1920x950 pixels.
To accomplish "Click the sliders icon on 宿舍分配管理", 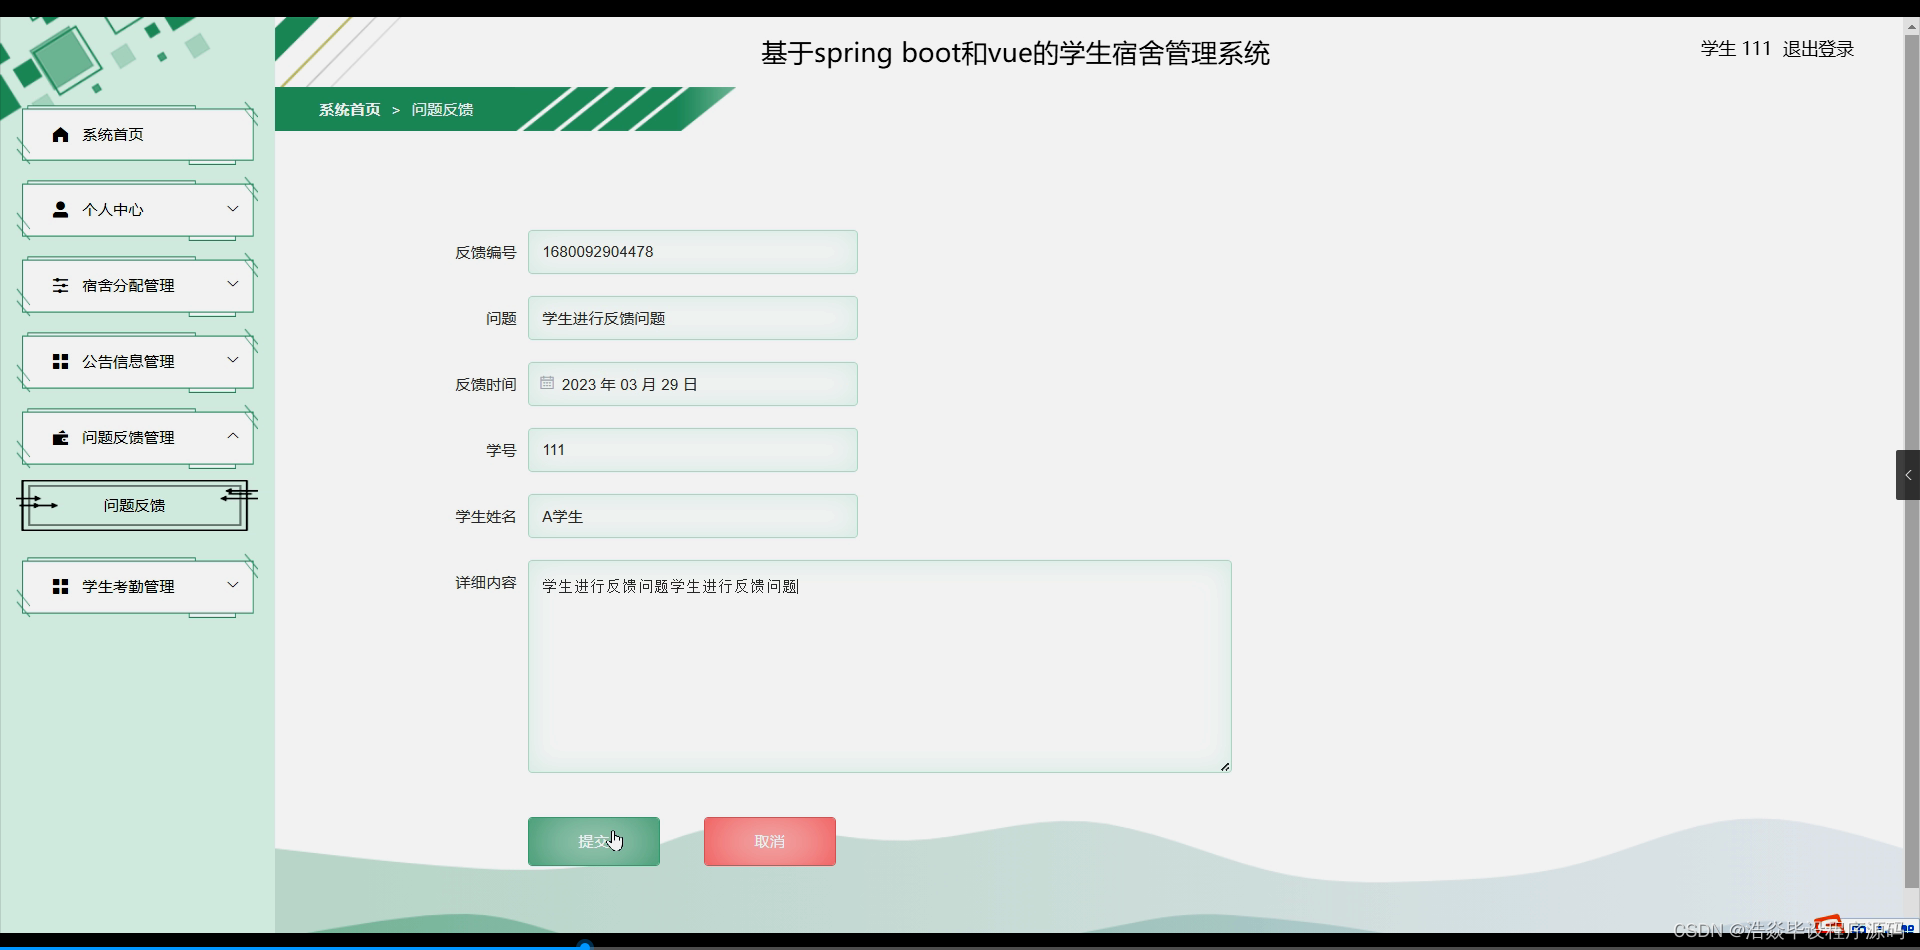I will [60, 284].
